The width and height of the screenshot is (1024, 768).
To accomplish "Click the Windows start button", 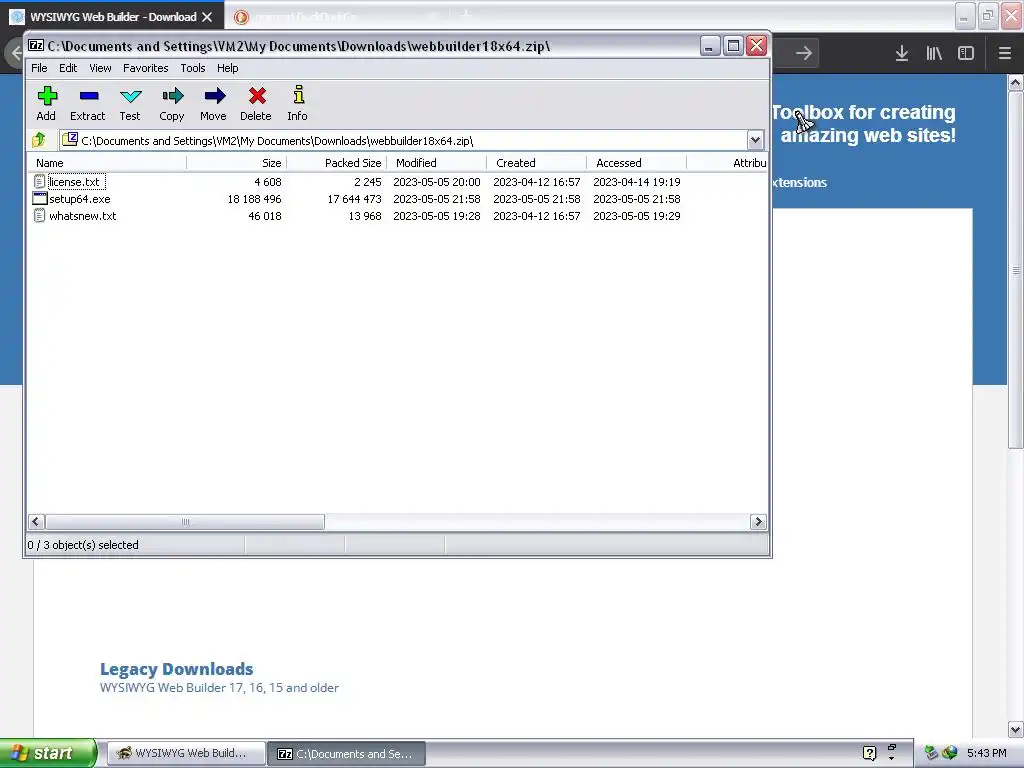I will [x=48, y=753].
